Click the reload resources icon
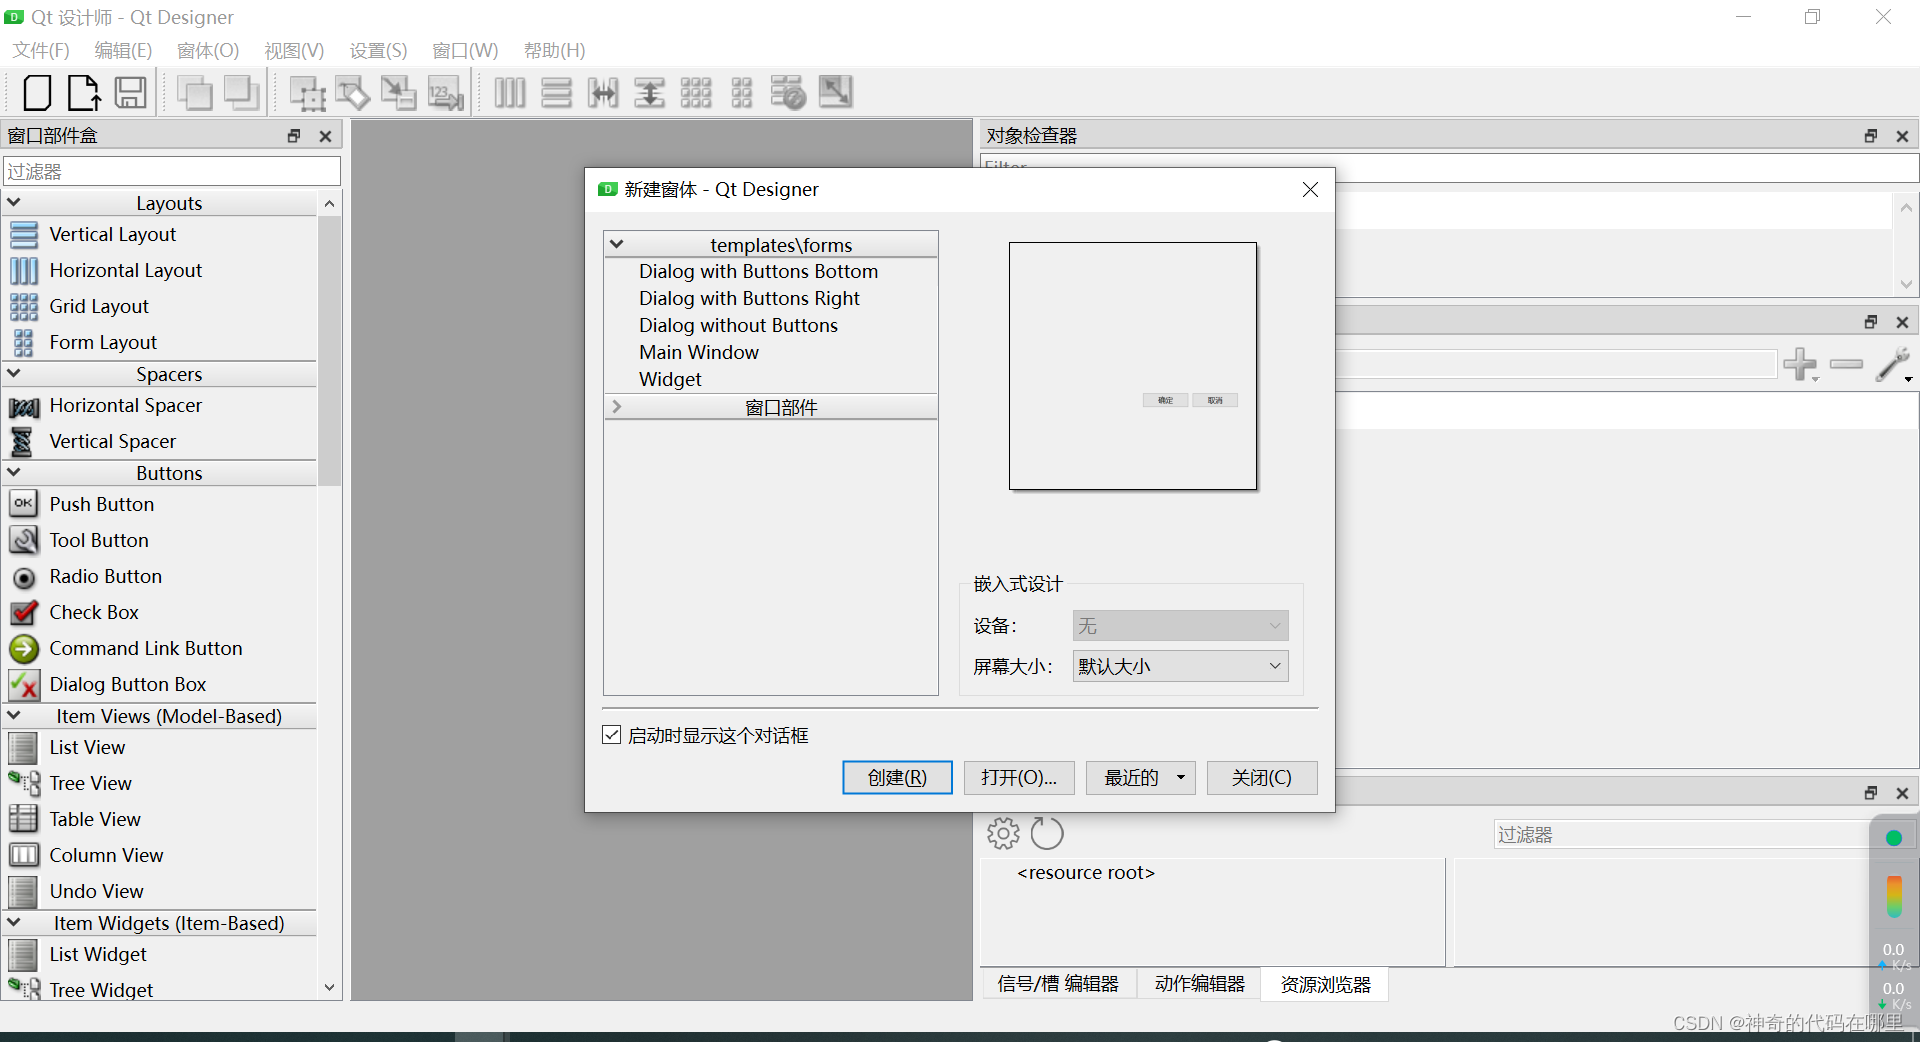The image size is (1920, 1042). [1047, 833]
